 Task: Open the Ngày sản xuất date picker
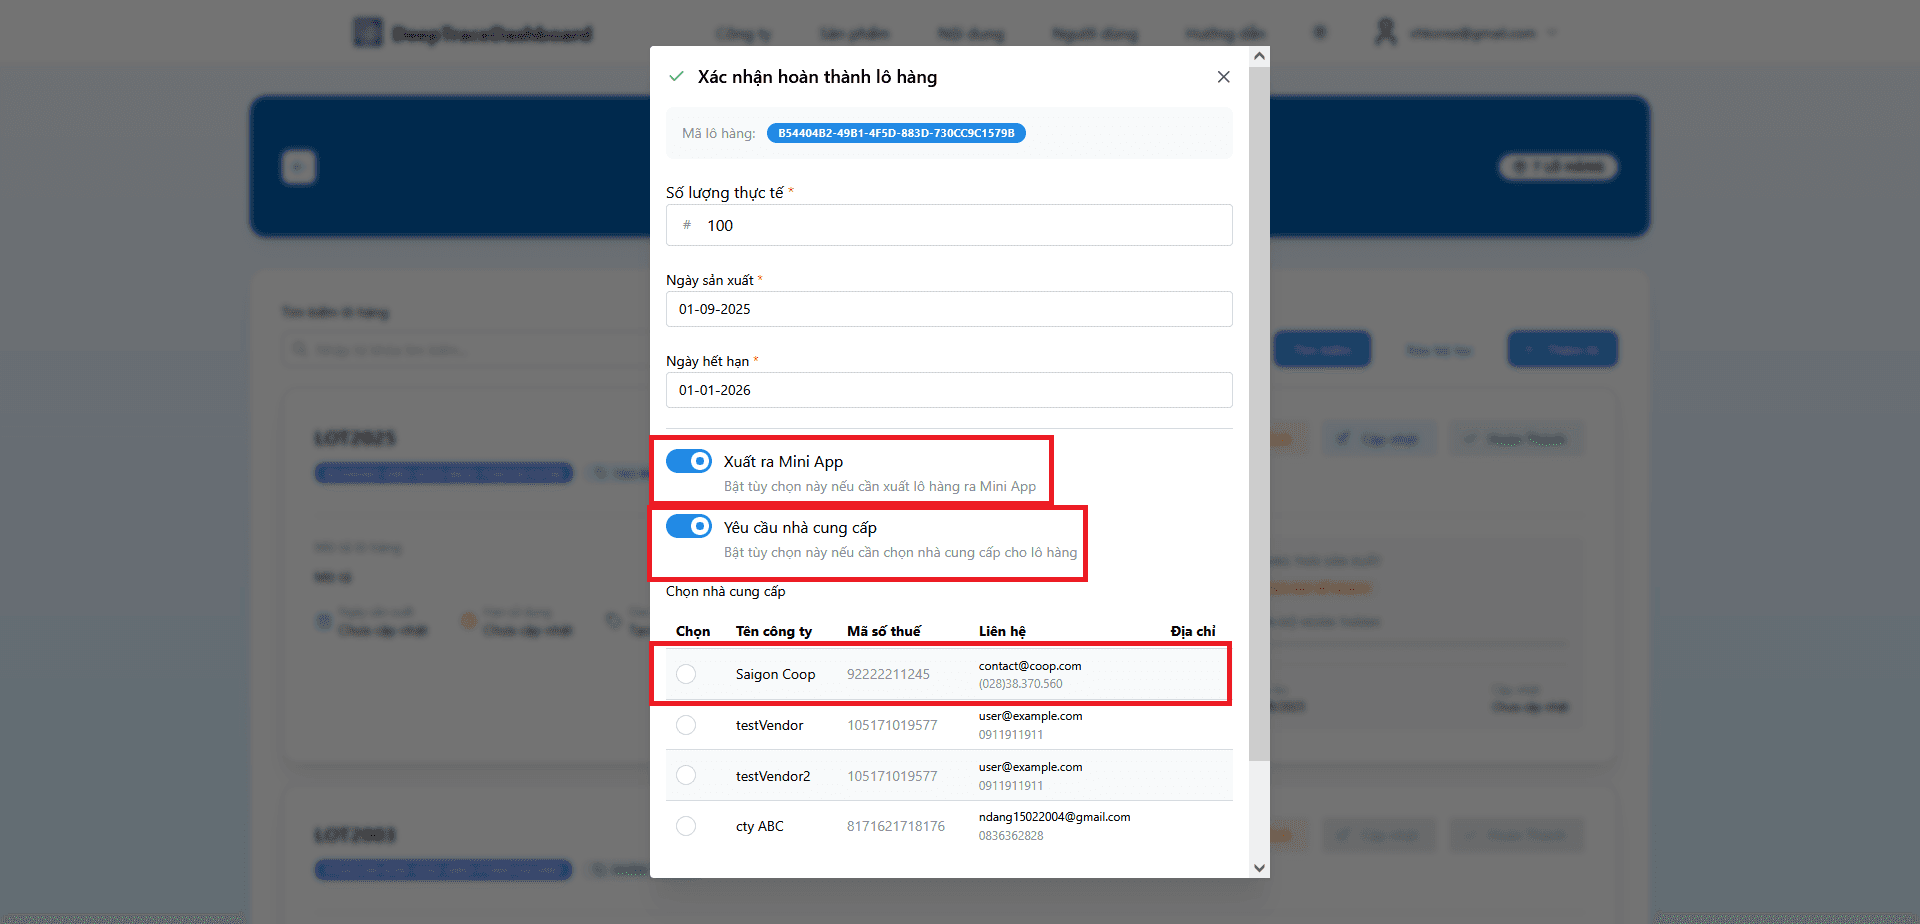(x=948, y=309)
